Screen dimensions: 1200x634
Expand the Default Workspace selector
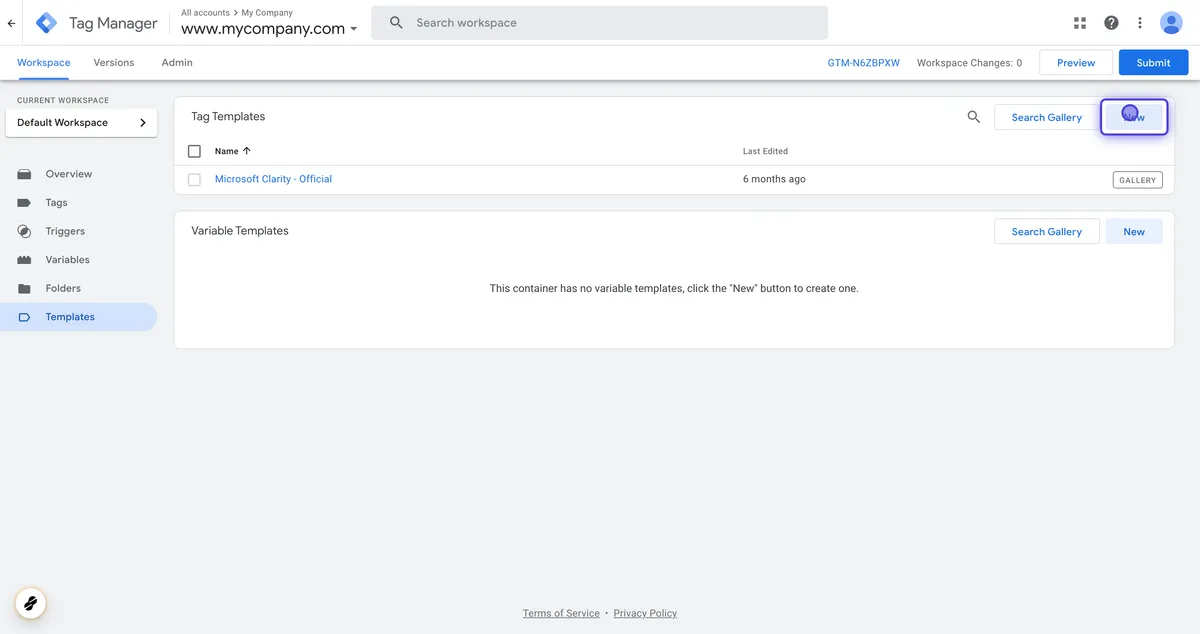[x=81, y=123]
